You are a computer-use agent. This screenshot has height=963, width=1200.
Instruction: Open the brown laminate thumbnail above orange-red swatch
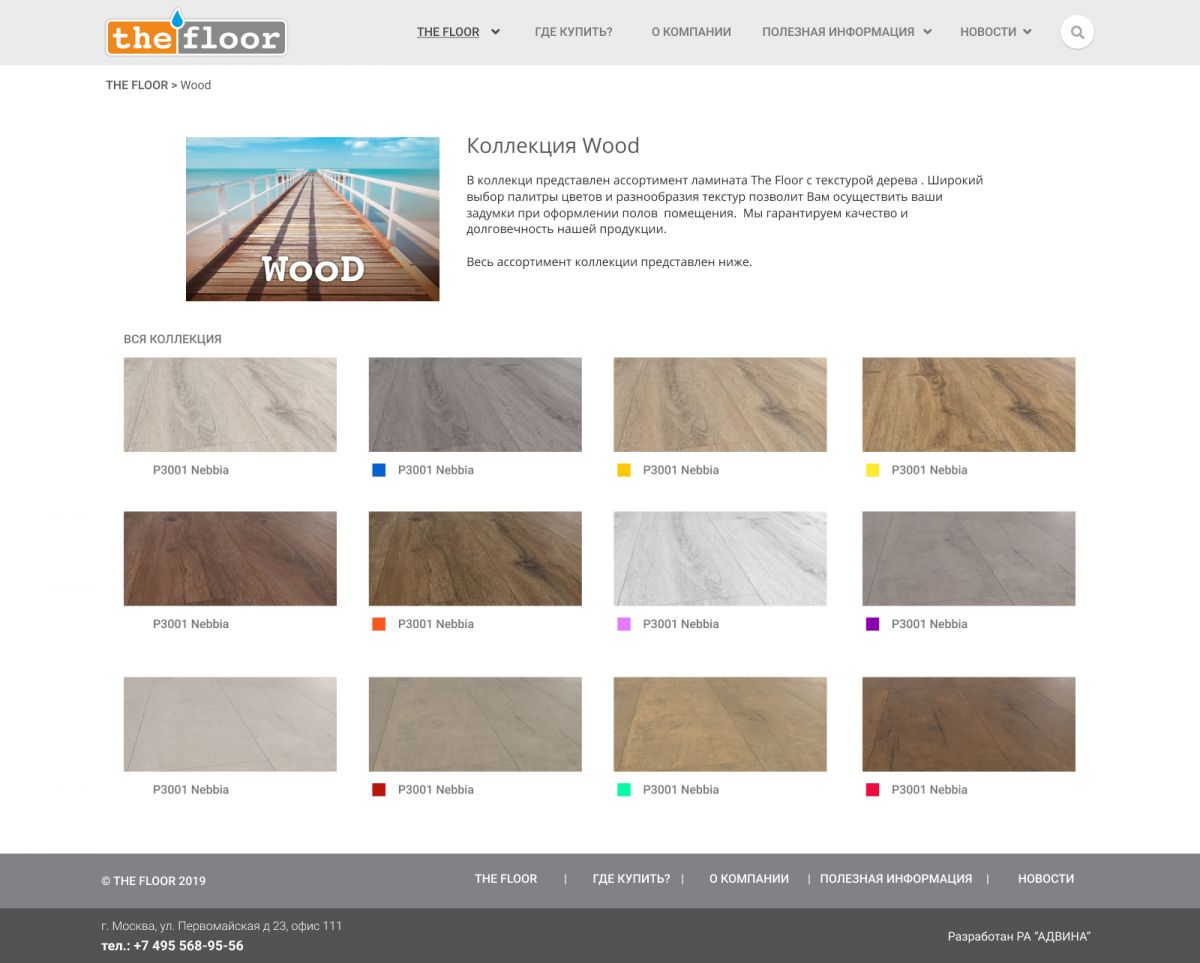[x=475, y=559]
